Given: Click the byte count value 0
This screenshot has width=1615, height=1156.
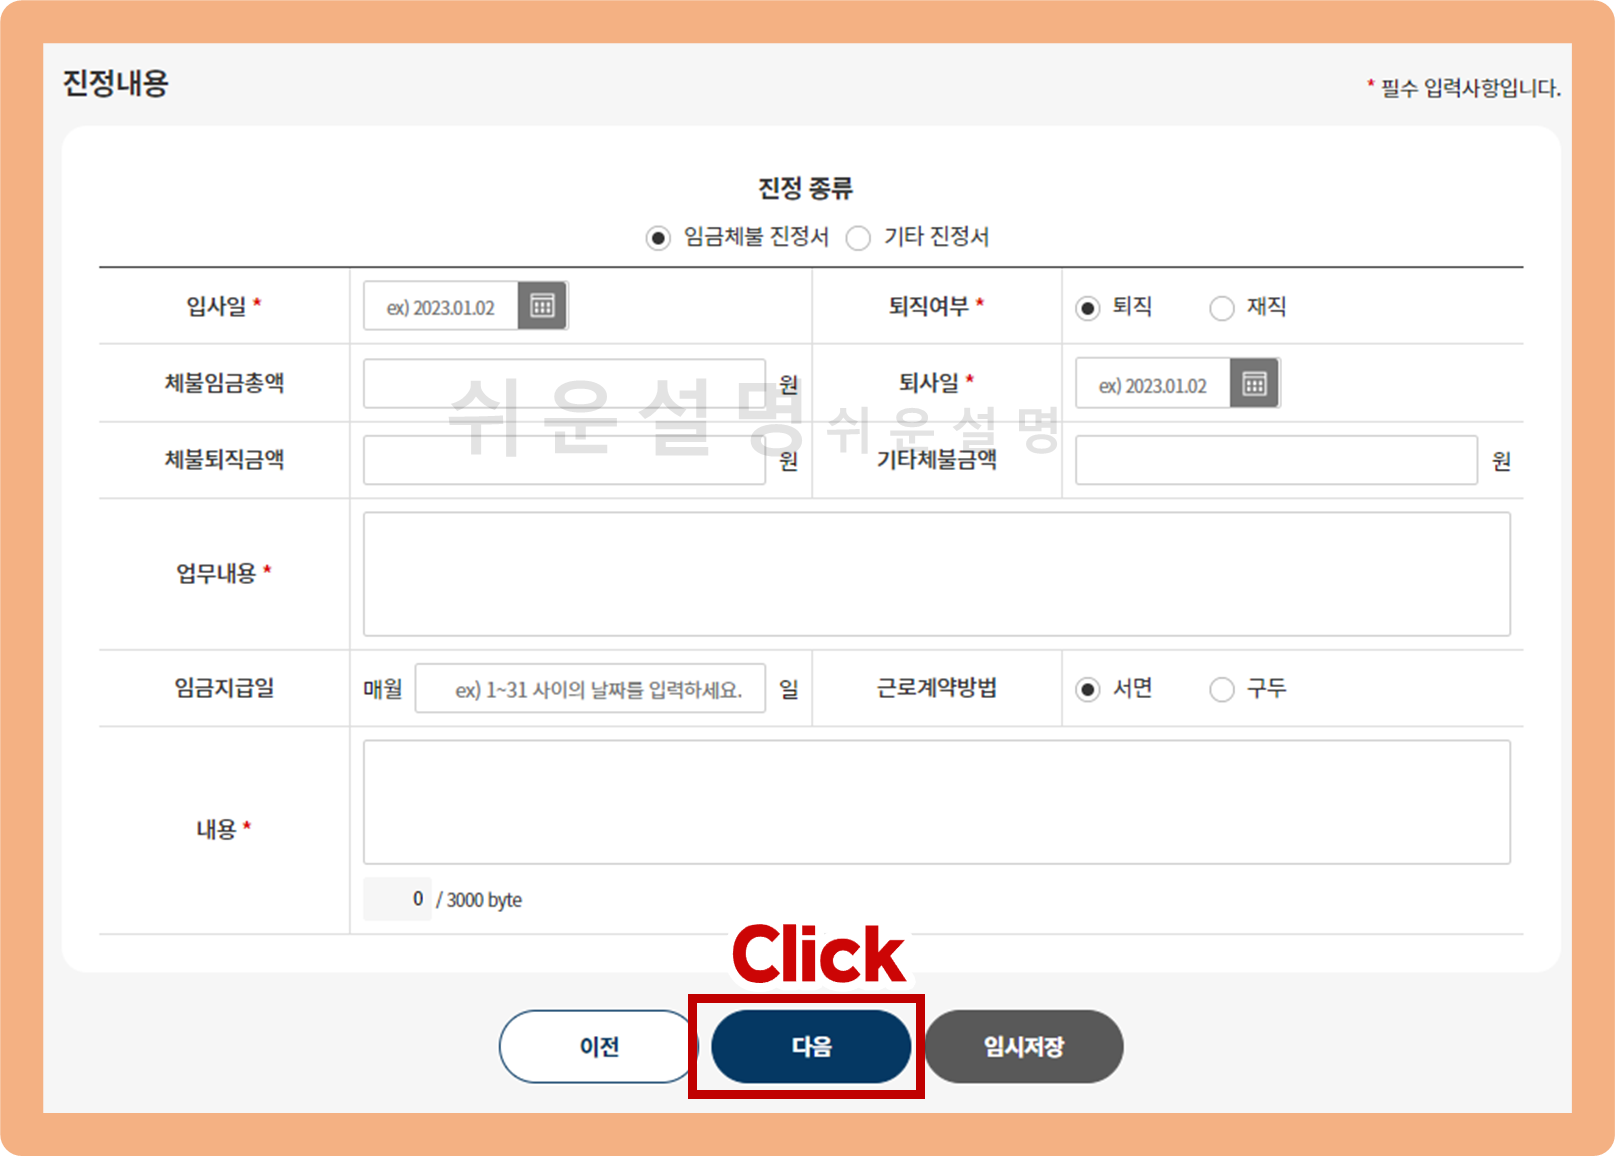Looking at the screenshot, I should 418,899.
